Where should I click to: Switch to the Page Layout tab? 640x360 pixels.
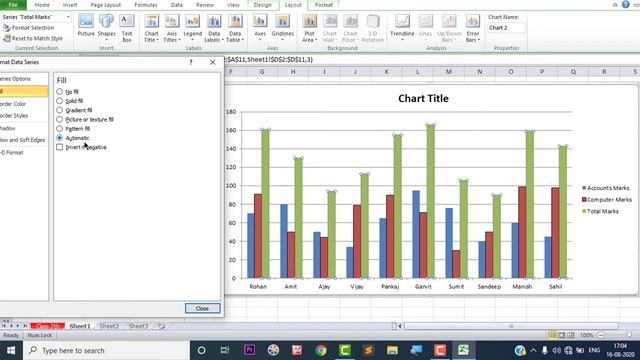[106, 5]
